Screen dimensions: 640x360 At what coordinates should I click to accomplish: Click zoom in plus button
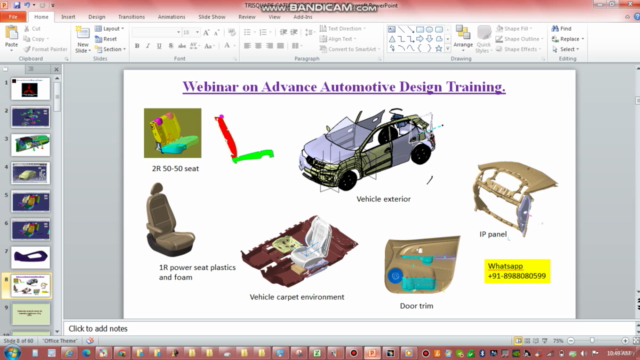pos(625,340)
